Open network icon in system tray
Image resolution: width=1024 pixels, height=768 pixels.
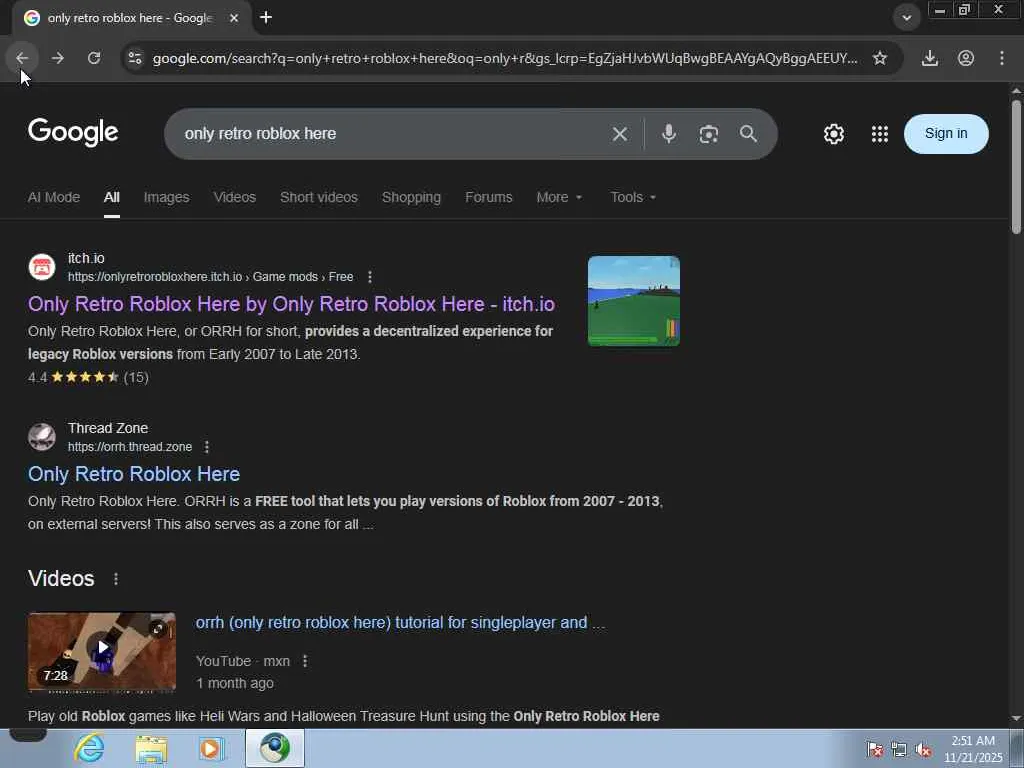899,750
